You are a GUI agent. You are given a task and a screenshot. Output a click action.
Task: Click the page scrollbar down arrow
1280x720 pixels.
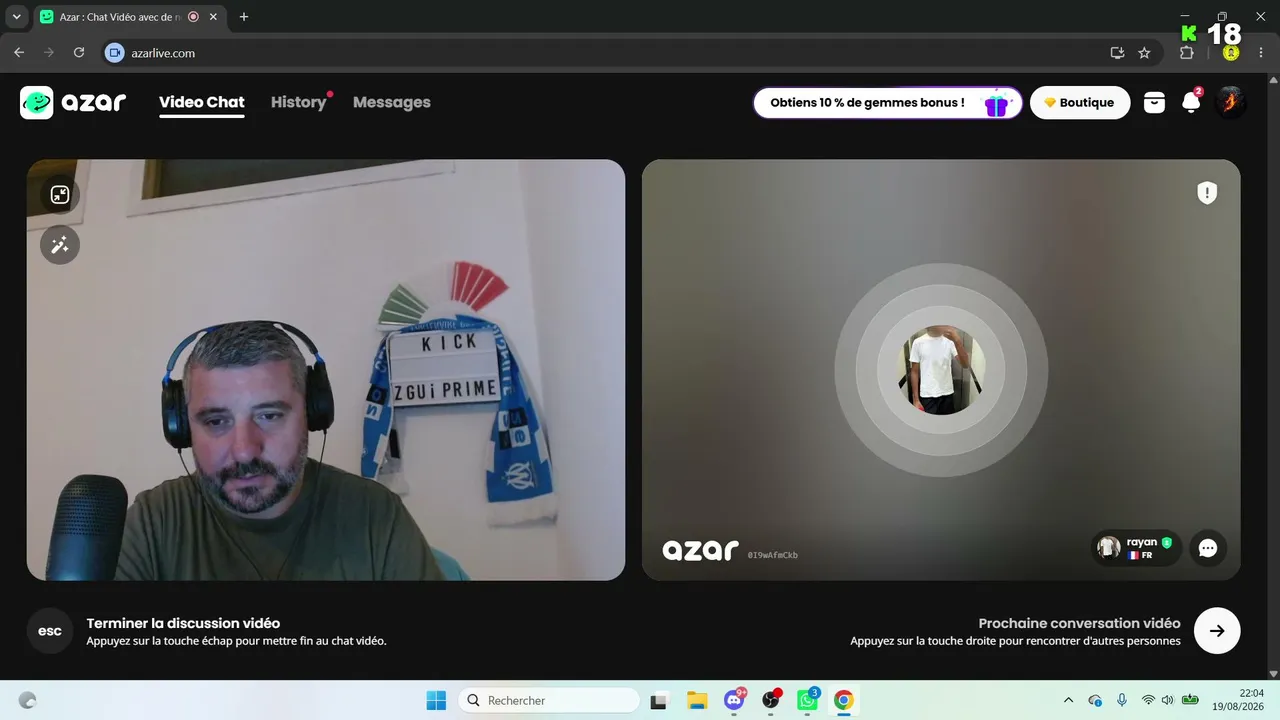click(1273, 674)
